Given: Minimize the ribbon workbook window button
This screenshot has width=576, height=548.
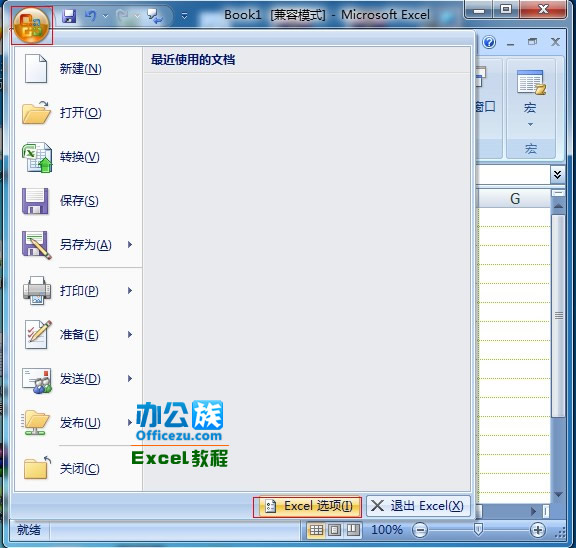Looking at the screenshot, I should (511, 43).
